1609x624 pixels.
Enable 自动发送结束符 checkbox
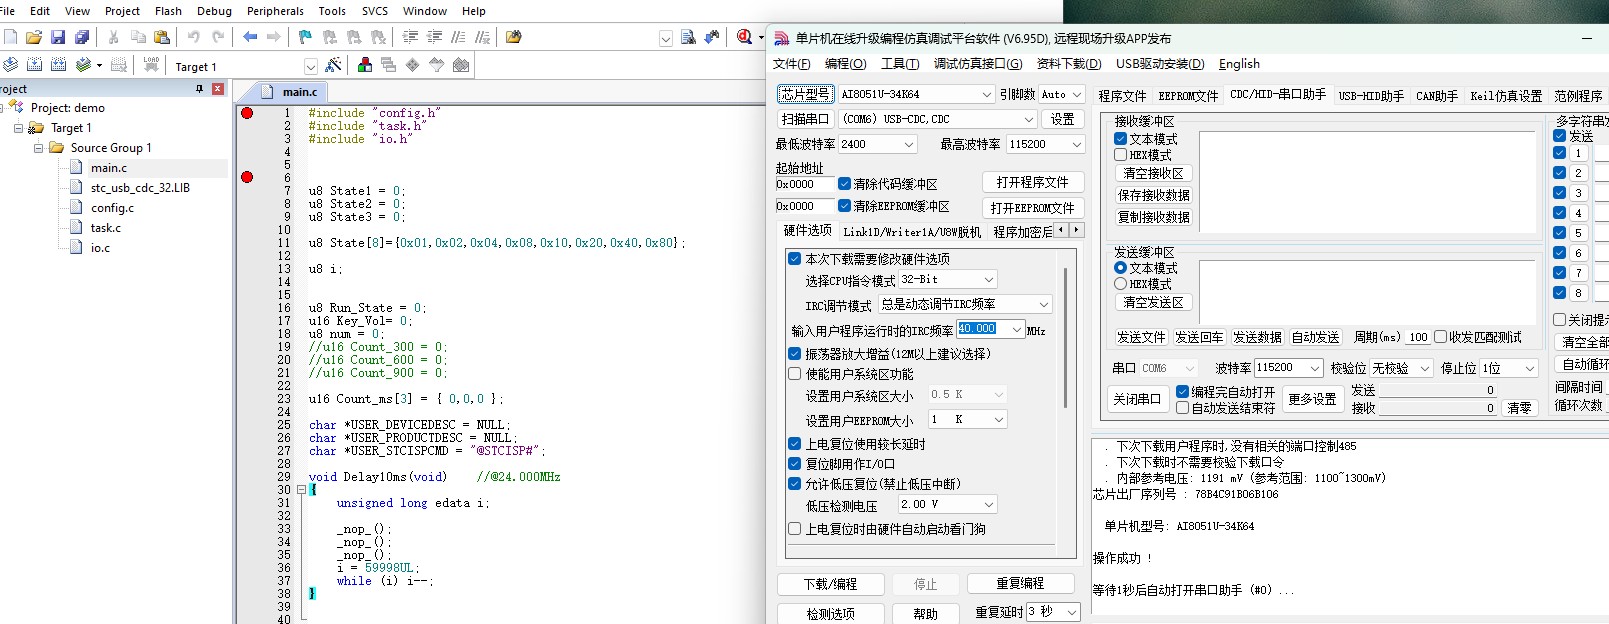point(1182,408)
